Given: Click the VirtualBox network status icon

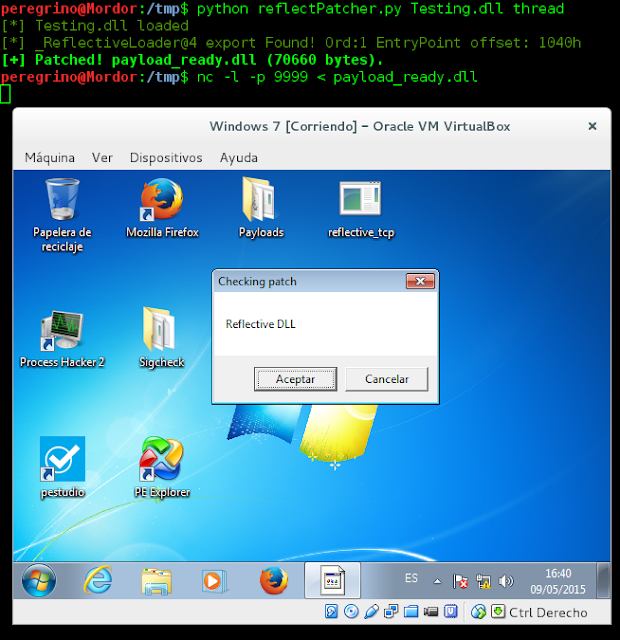Looking at the screenshot, I should tap(391, 611).
